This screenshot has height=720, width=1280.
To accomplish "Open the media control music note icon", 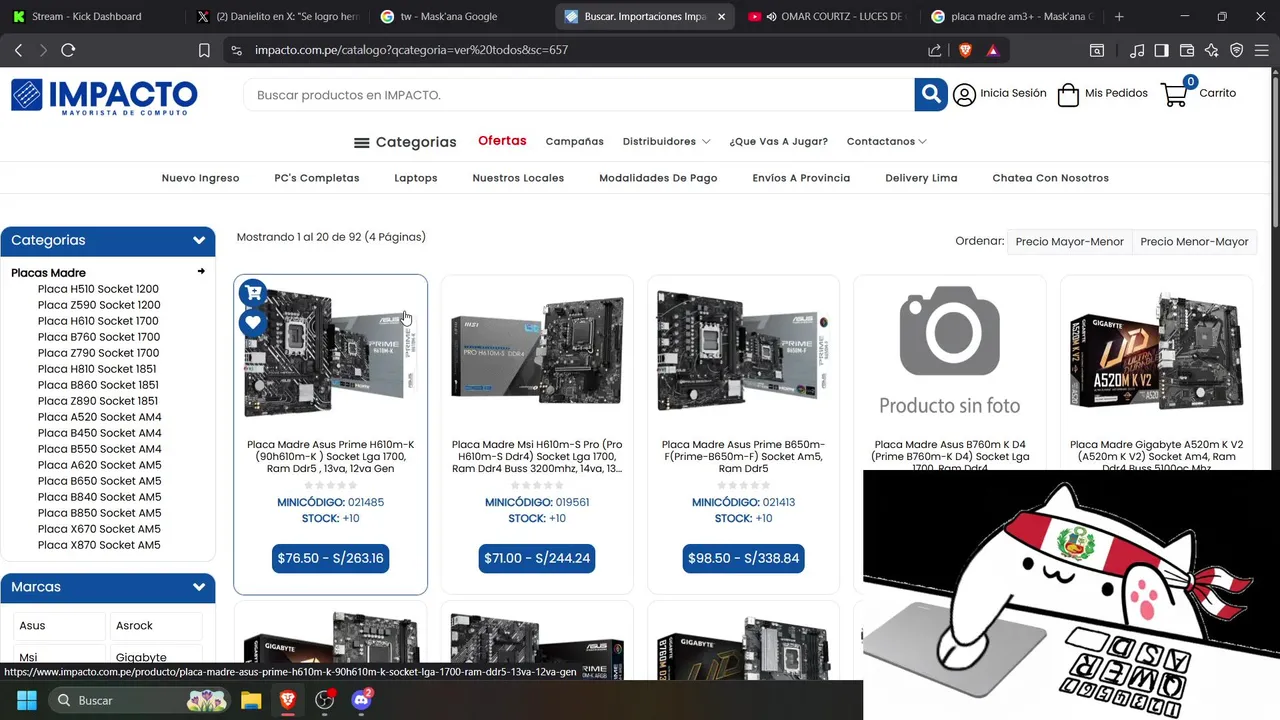I will [1137, 50].
